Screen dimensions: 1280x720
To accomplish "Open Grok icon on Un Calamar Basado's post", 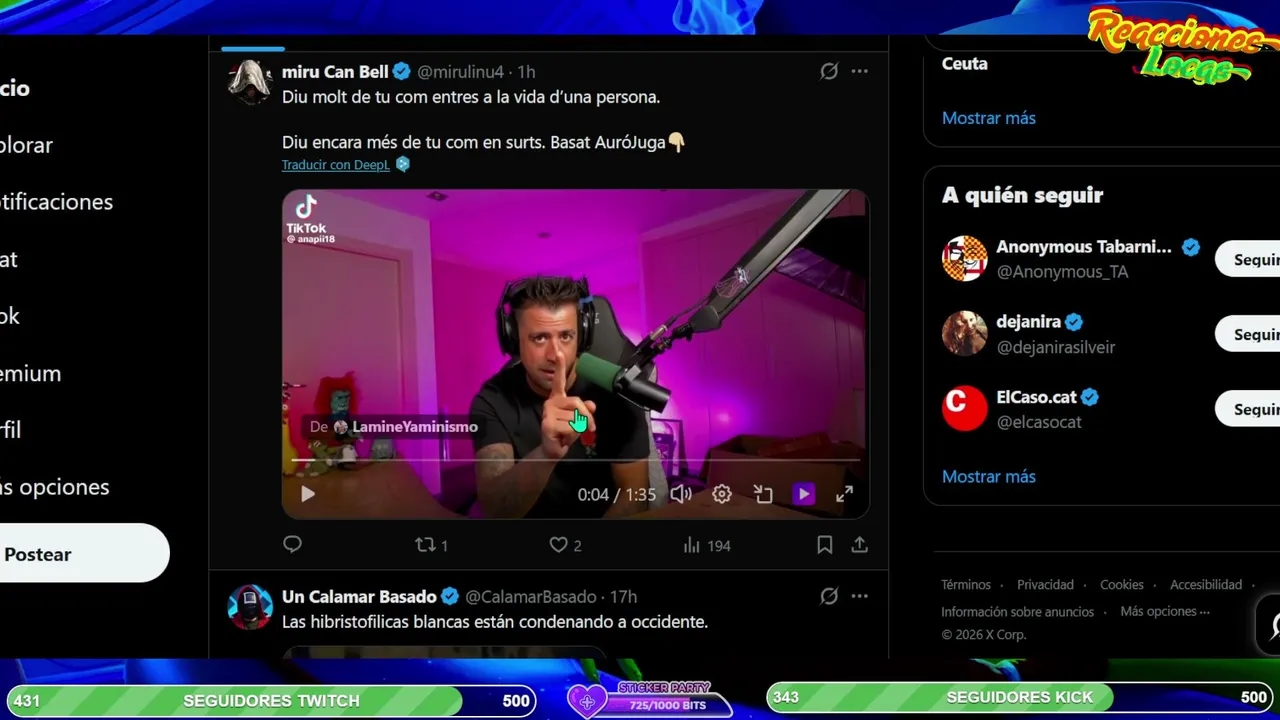I will pyautogui.click(x=829, y=596).
